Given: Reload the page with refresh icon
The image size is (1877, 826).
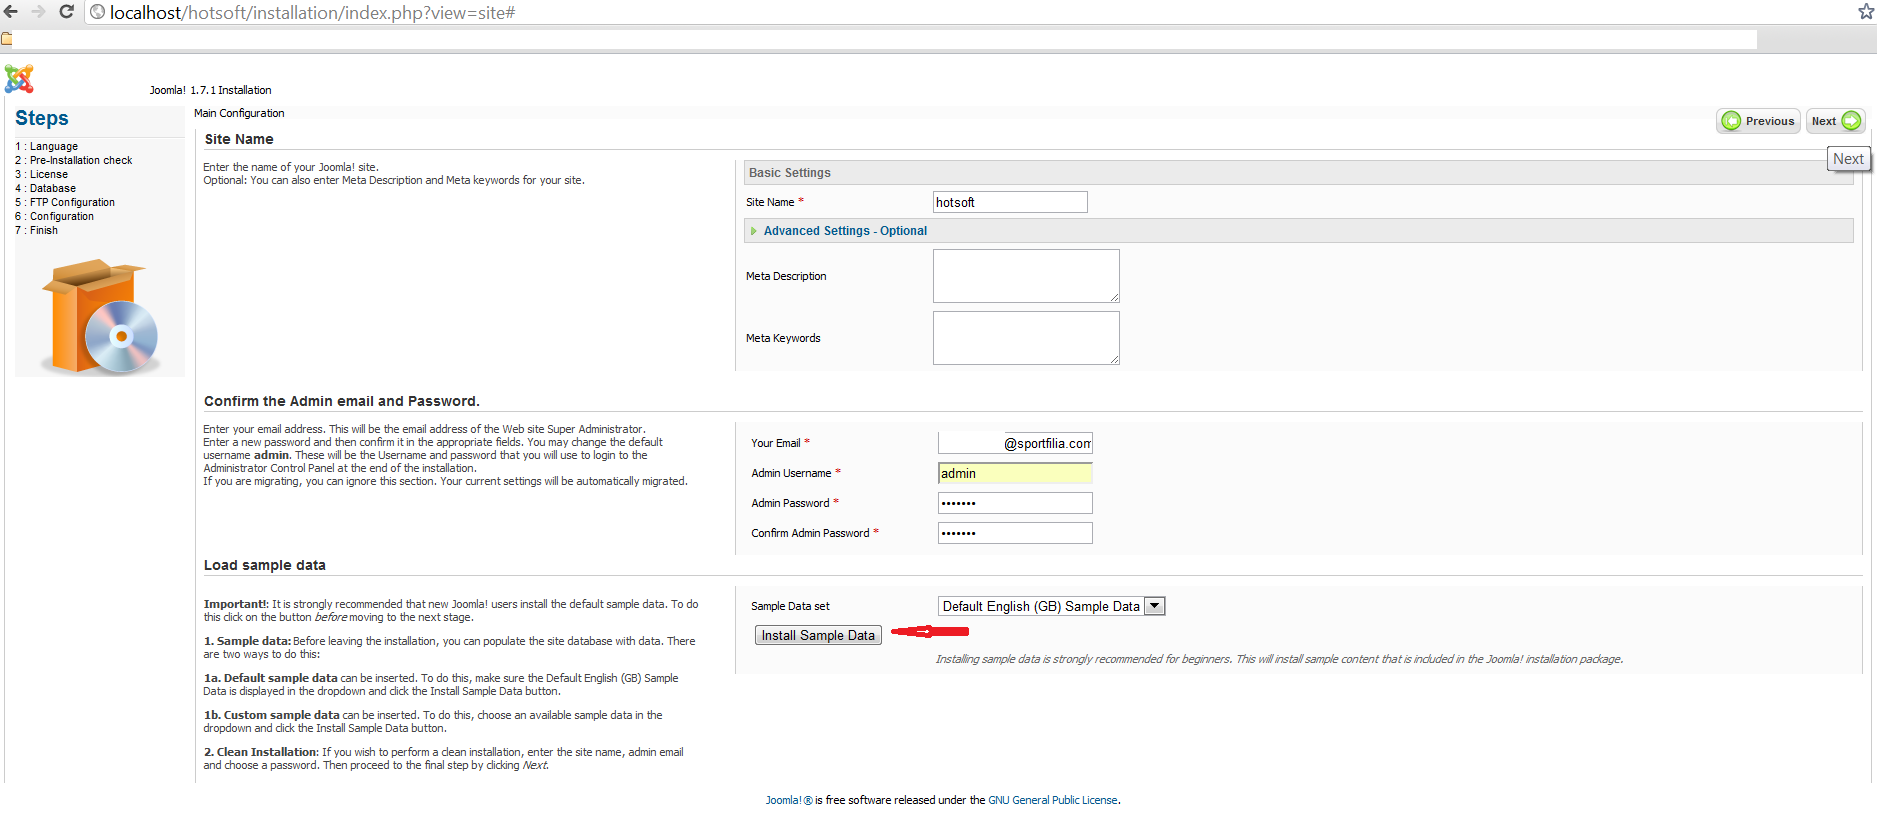Looking at the screenshot, I should pos(67,12).
